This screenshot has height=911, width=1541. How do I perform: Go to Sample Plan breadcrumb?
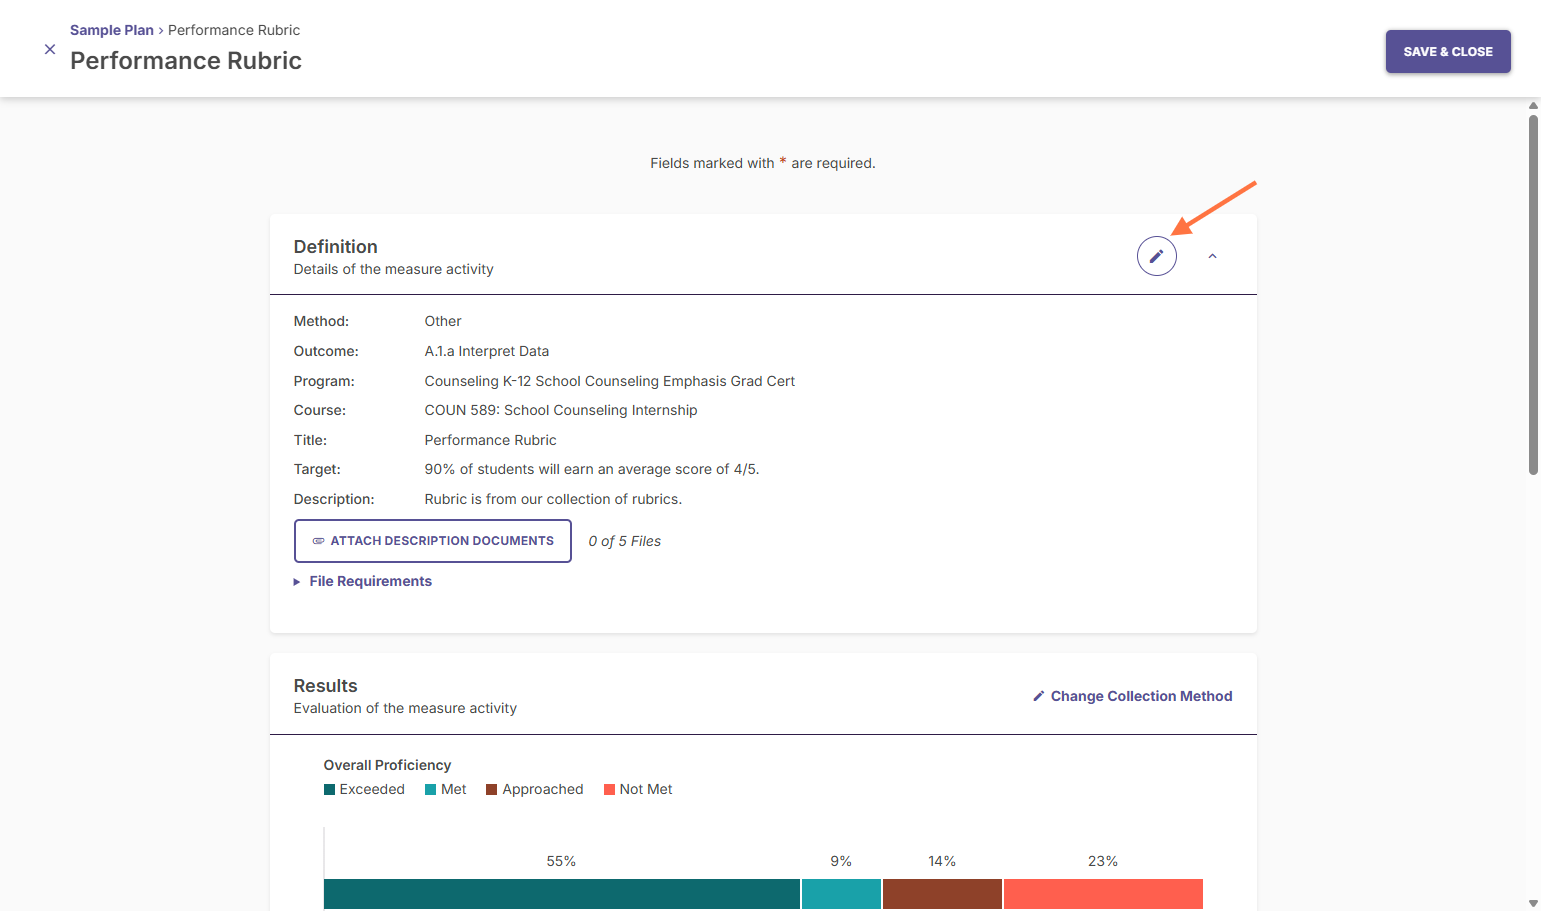click(112, 30)
